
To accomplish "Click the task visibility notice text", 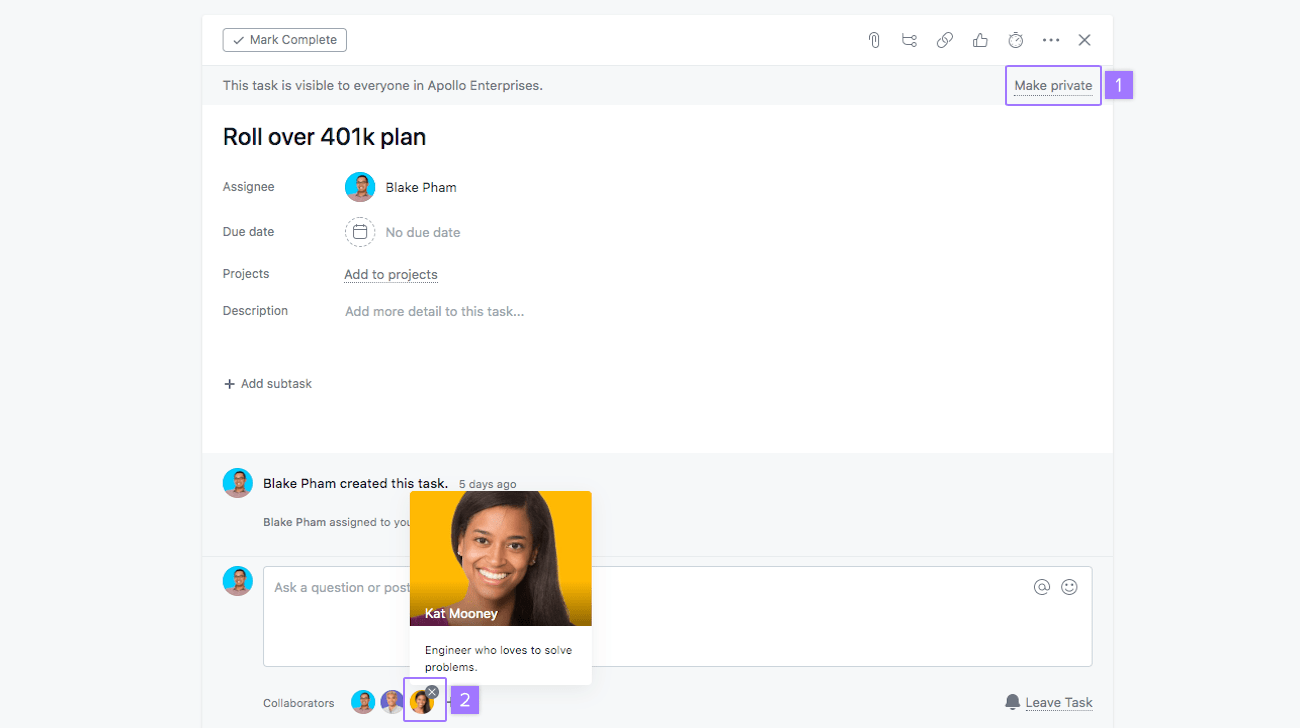I will (383, 85).
